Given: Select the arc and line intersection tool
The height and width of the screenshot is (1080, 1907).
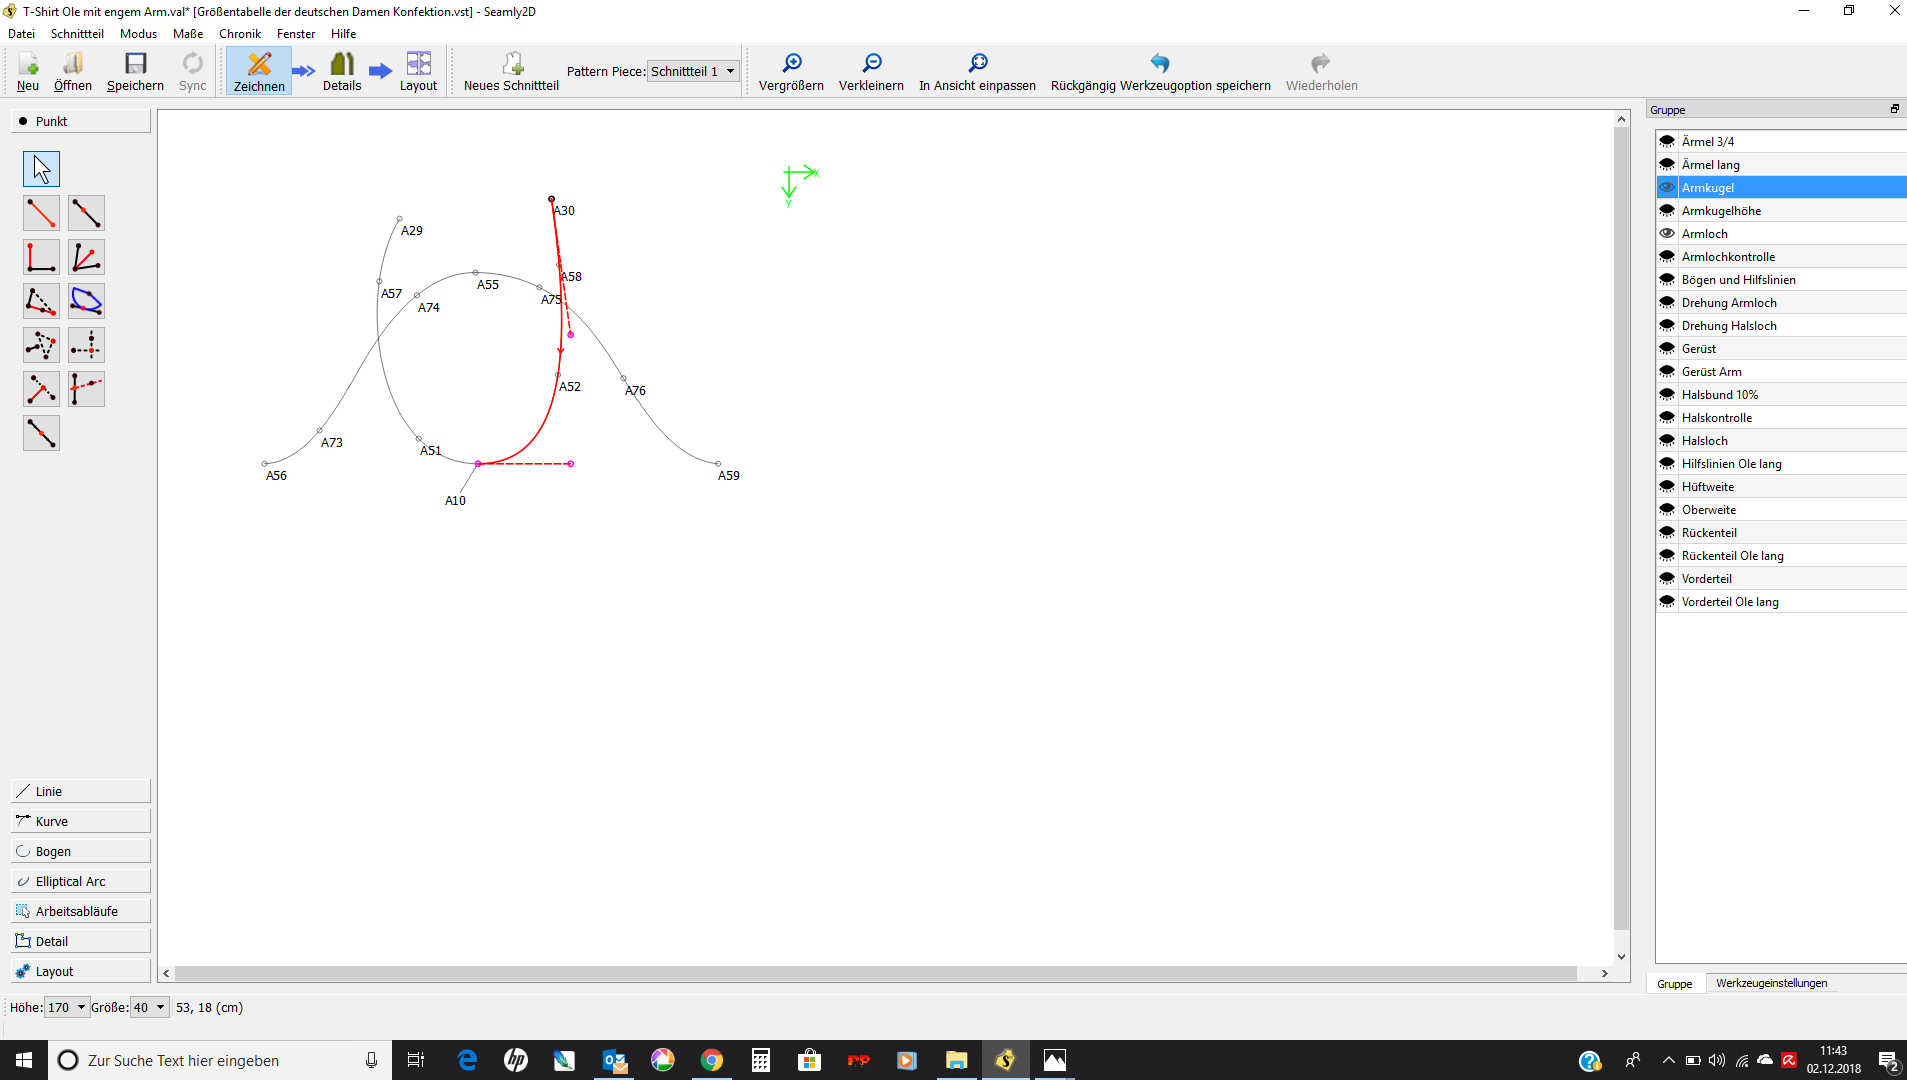Looking at the screenshot, I should (86, 301).
